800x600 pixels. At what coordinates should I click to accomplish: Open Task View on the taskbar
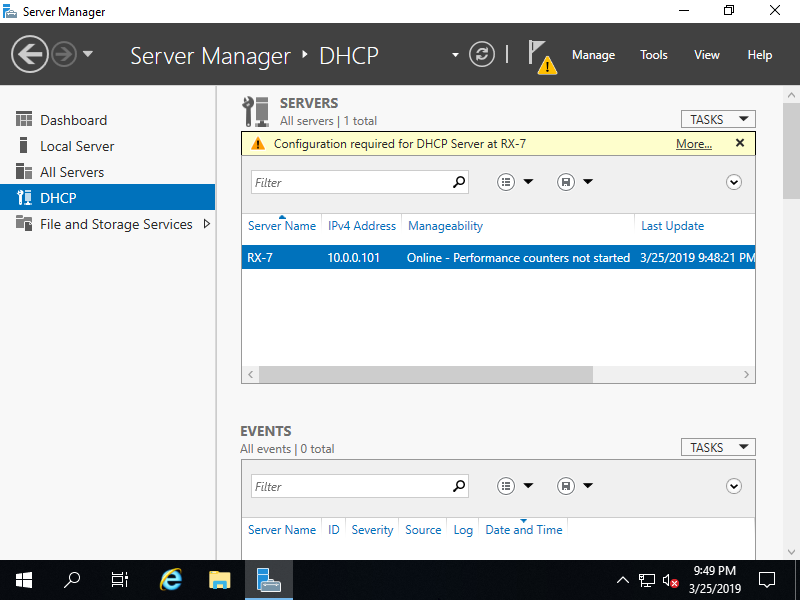(120, 580)
